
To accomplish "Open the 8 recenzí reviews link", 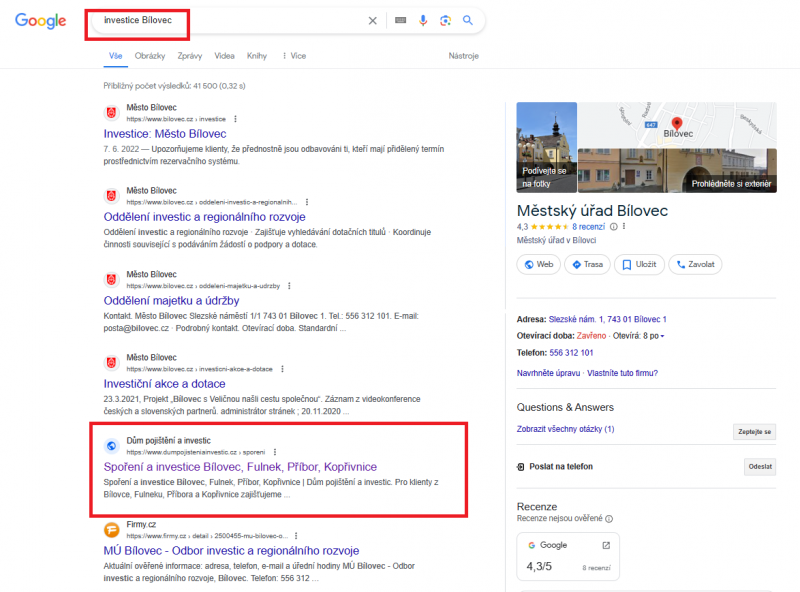I will tap(588, 227).
